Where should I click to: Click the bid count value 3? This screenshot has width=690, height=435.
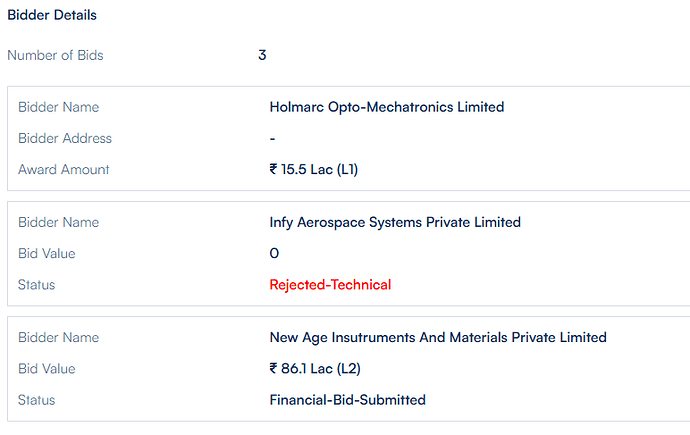point(262,55)
